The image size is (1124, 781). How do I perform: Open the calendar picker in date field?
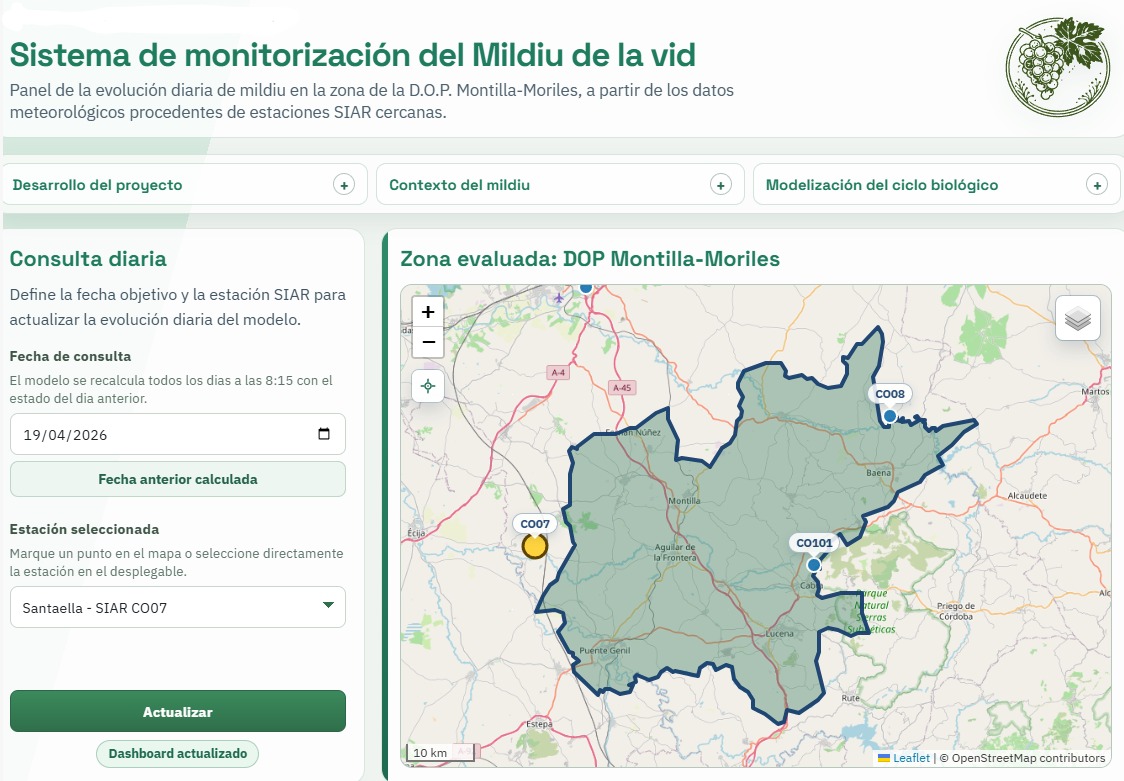tap(324, 434)
